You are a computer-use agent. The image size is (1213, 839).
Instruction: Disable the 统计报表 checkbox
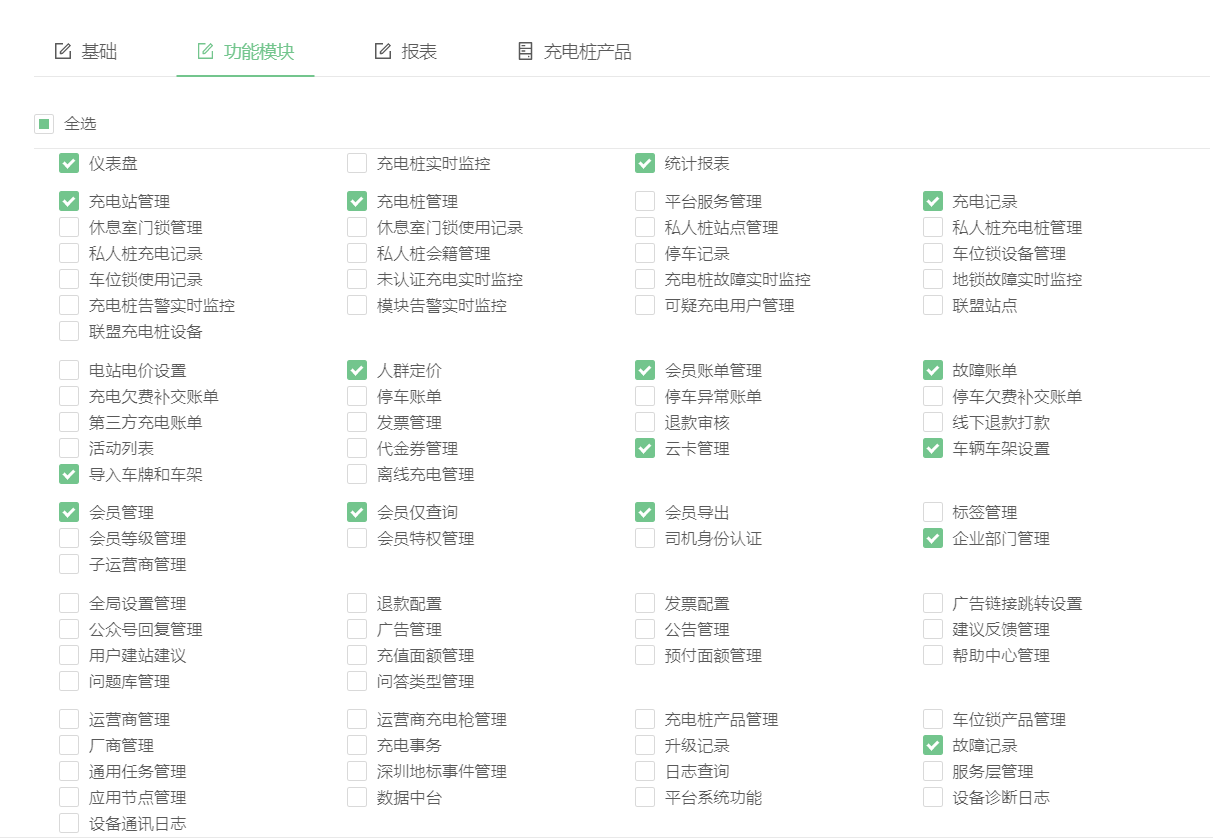click(x=644, y=162)
